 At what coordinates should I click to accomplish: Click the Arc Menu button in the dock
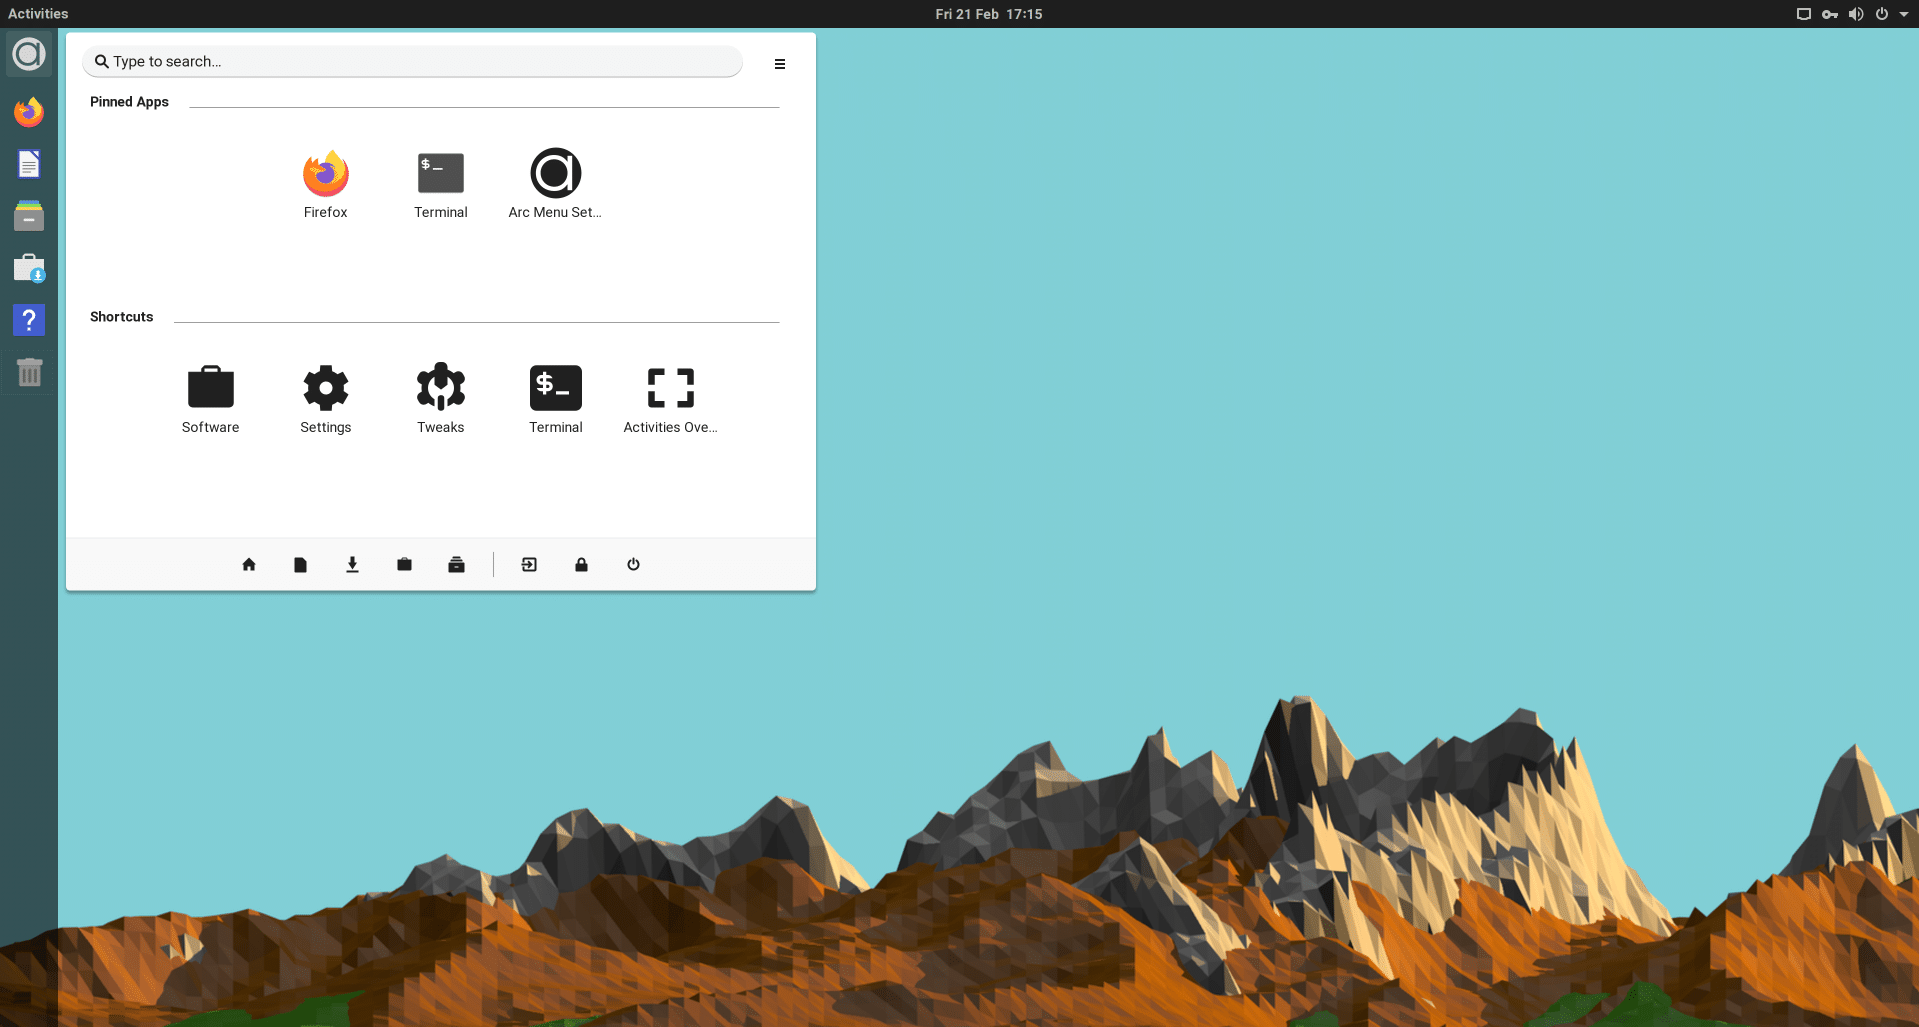[29, 54]
